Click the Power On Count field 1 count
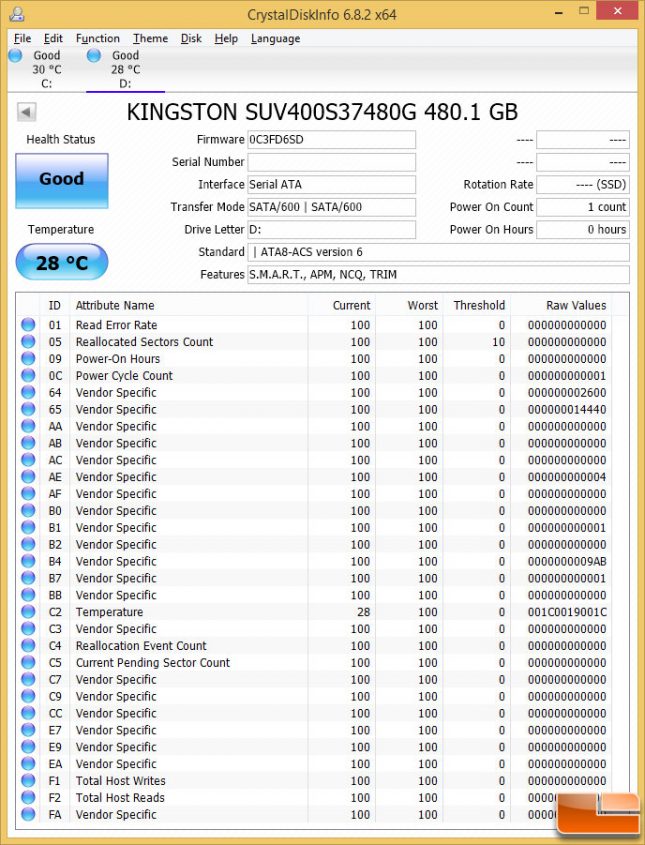 click(x=582, y=207)
